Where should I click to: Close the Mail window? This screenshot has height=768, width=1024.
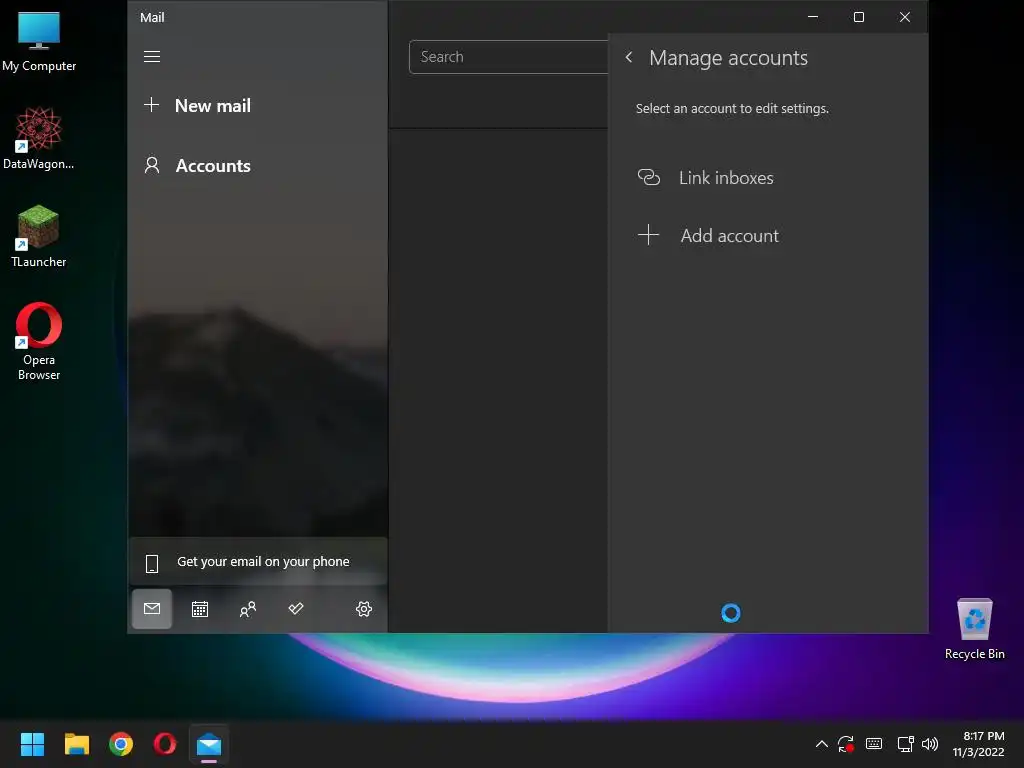[x=904, y=17]
